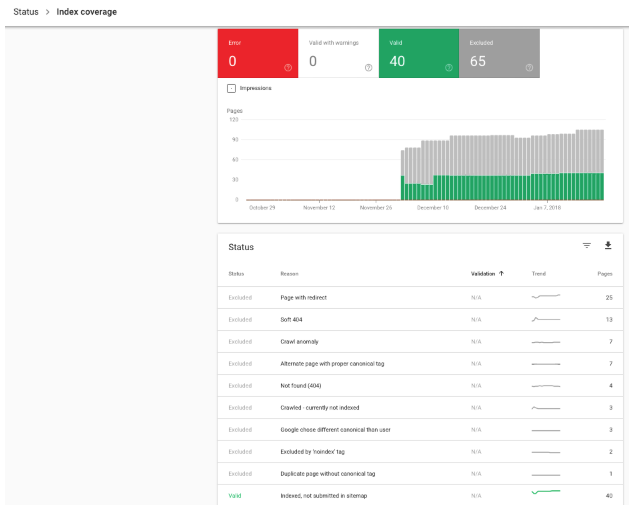Viewport: 632px width, 514px height.
Task: Toggle the Impressions checkbox
Action: pos(232,88)
